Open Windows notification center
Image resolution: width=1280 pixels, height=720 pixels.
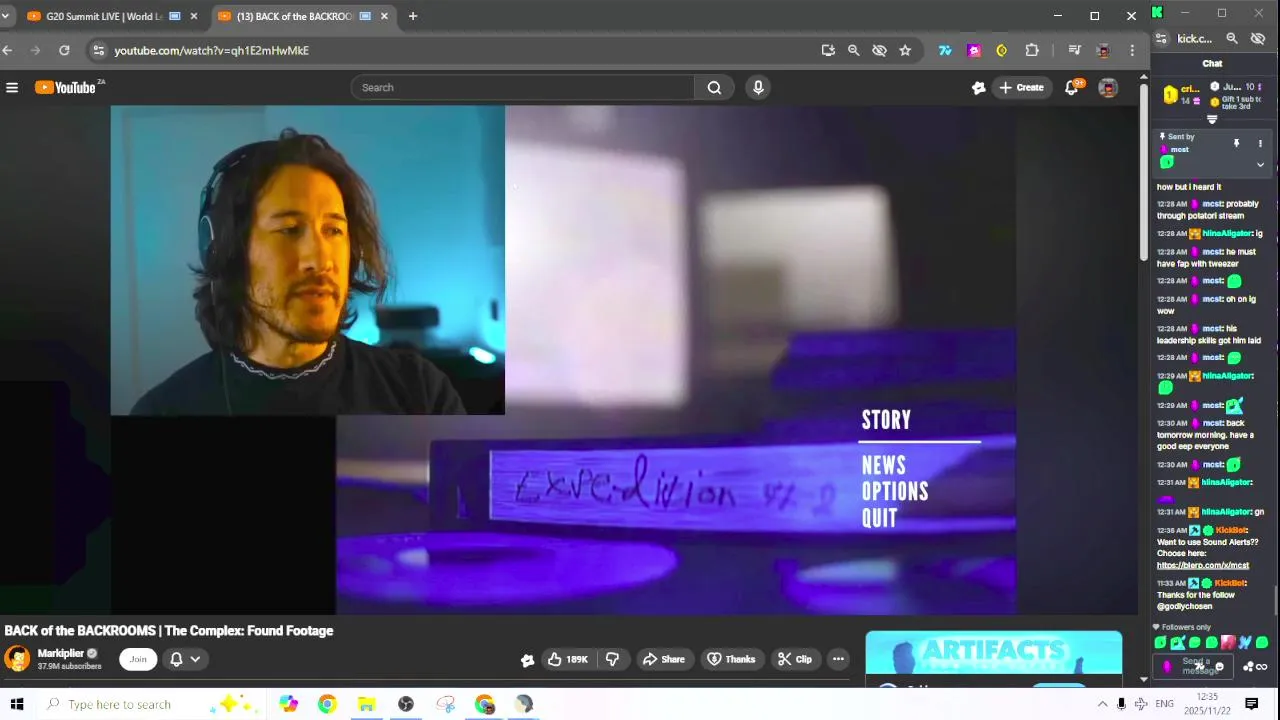click(1251, 704)
